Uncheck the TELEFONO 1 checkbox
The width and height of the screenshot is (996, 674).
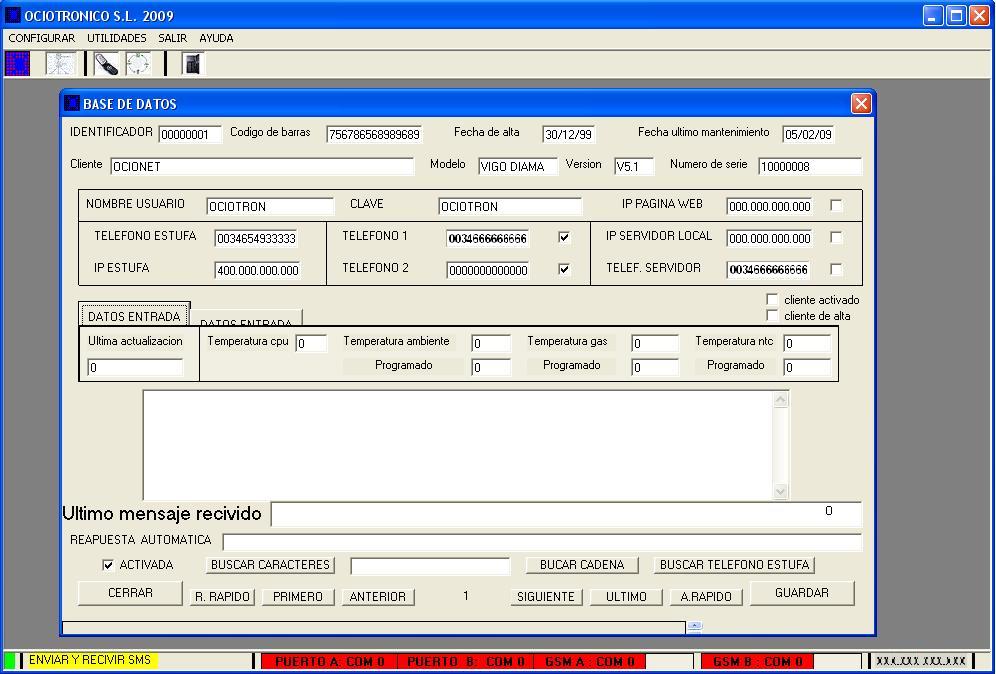(x=563, y=238)
